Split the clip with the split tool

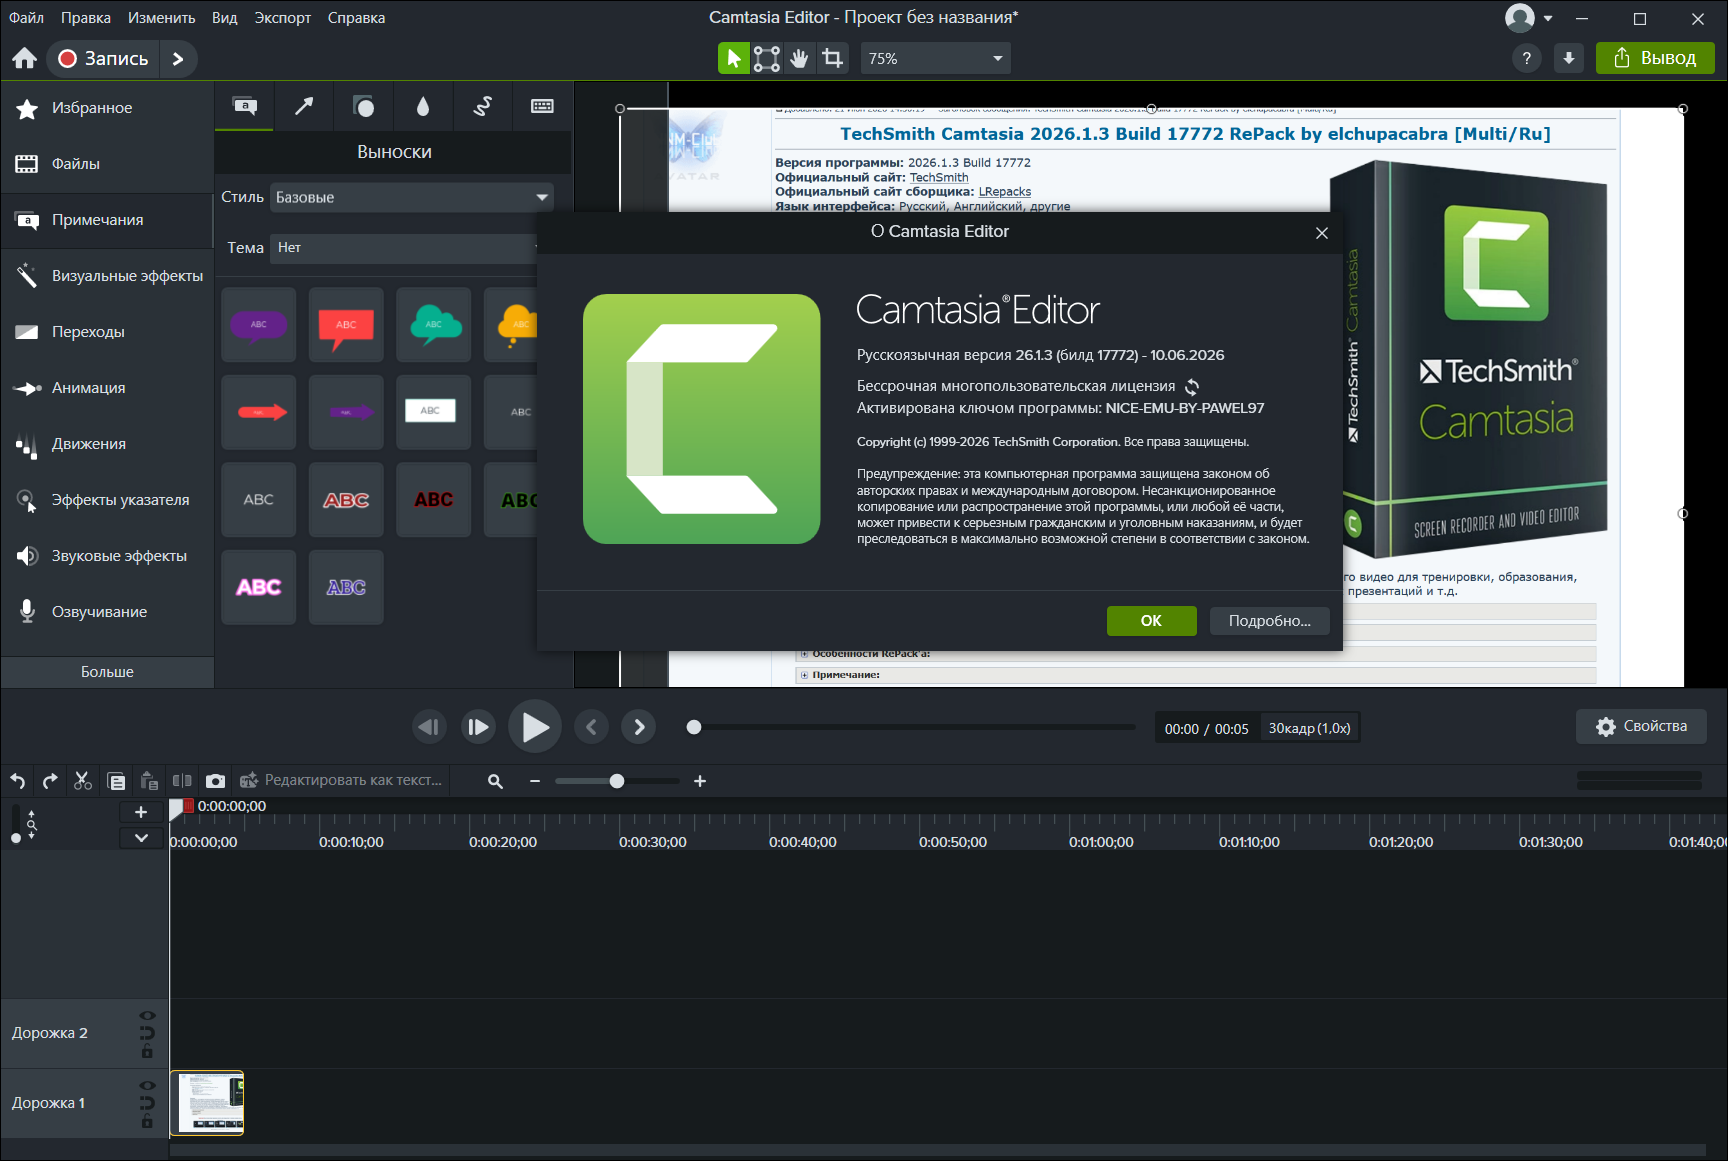click(x=182, y=781)
